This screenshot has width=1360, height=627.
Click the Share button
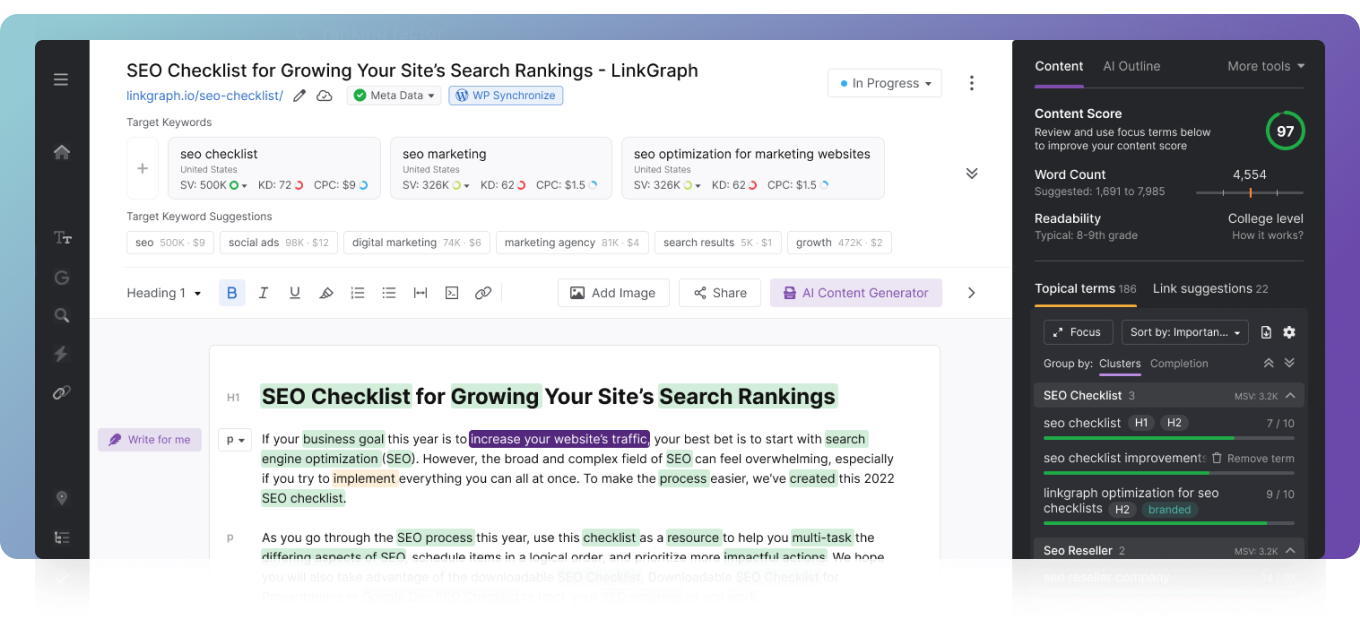tap(720, 293)
